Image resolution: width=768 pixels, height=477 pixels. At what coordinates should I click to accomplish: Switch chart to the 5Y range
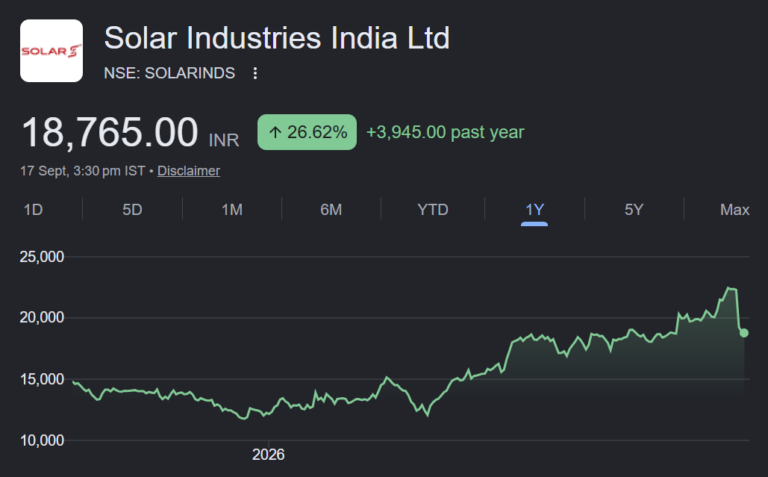click(634, 210)
